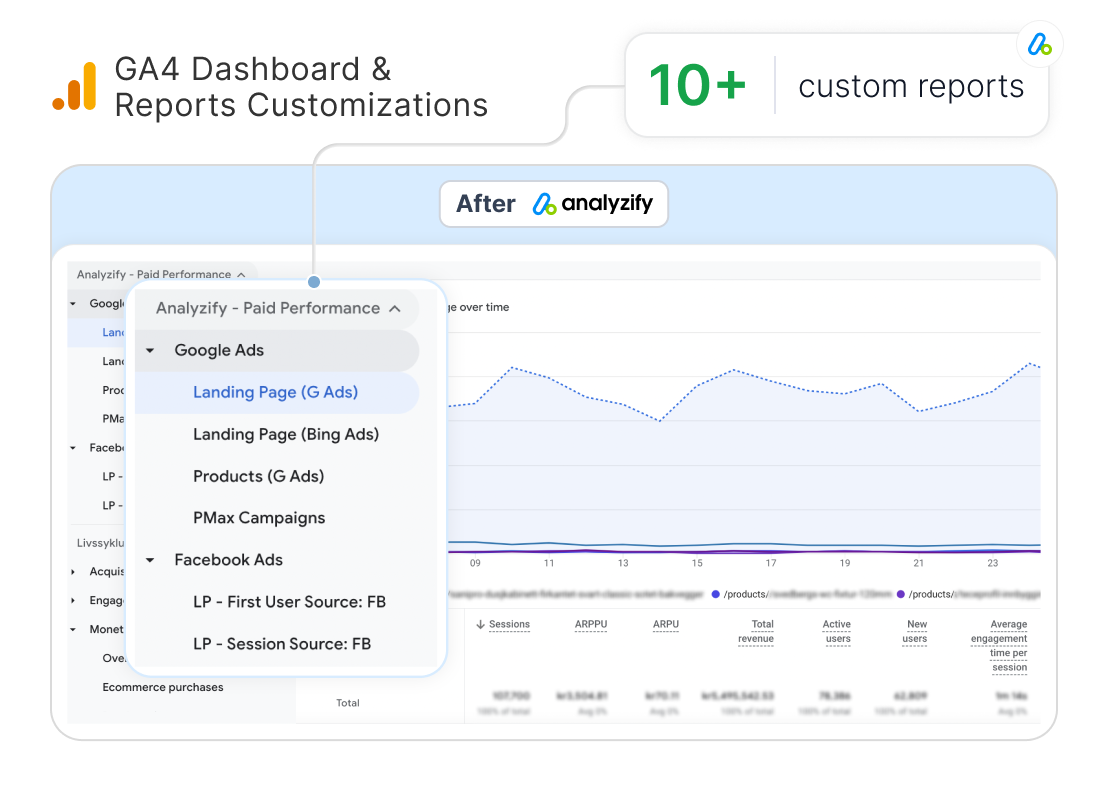1110x790 pixels.
Task: Collapse the Google Ads group arrow
Action: [x=150, y=350]
